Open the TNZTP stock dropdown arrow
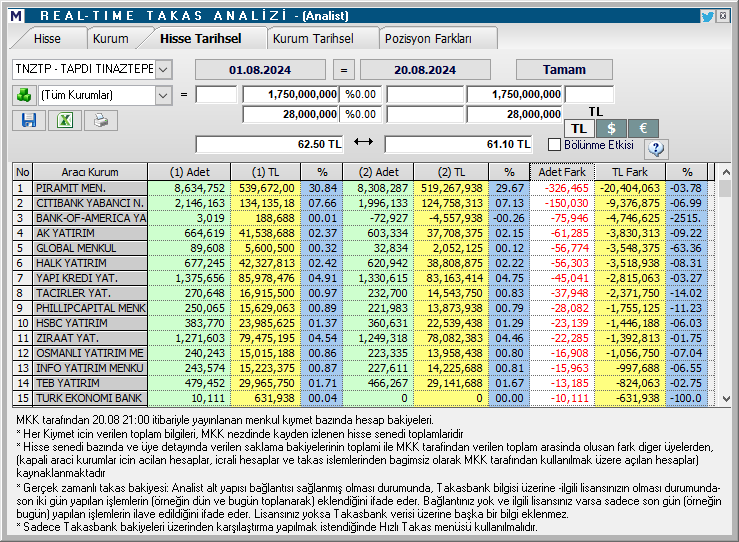This screenshot has width=739, height=542. coord(163,70)
